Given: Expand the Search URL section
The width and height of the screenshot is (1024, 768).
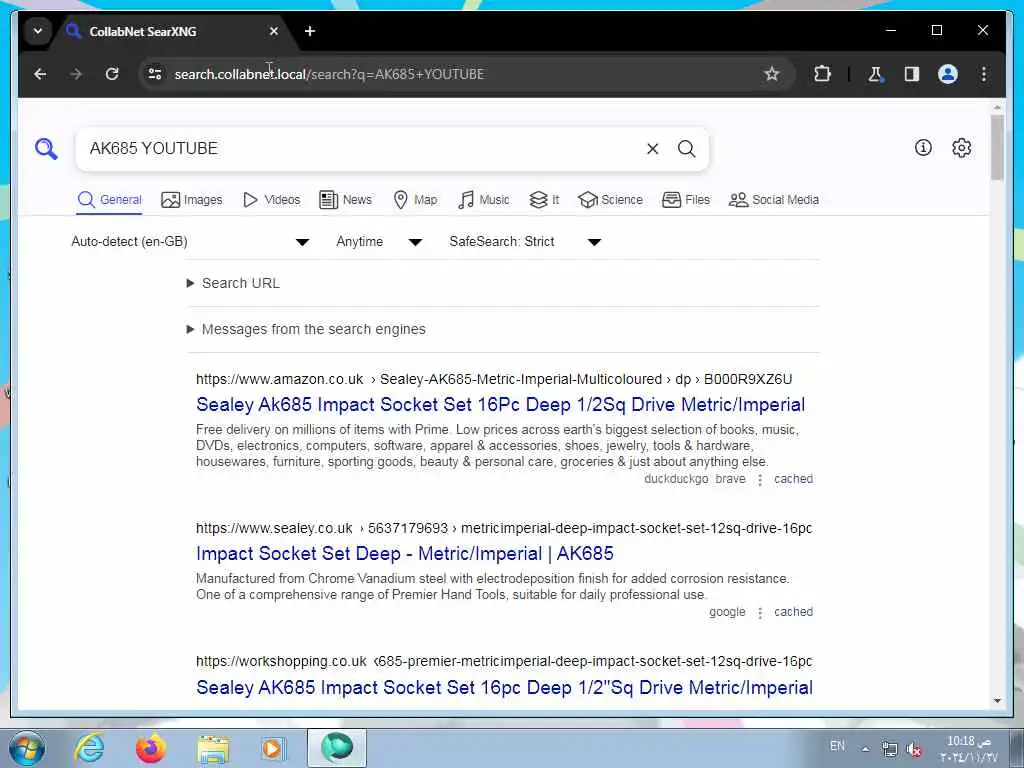Looking at the screenshot, I should pyautogui.click(x=234, y=283).
